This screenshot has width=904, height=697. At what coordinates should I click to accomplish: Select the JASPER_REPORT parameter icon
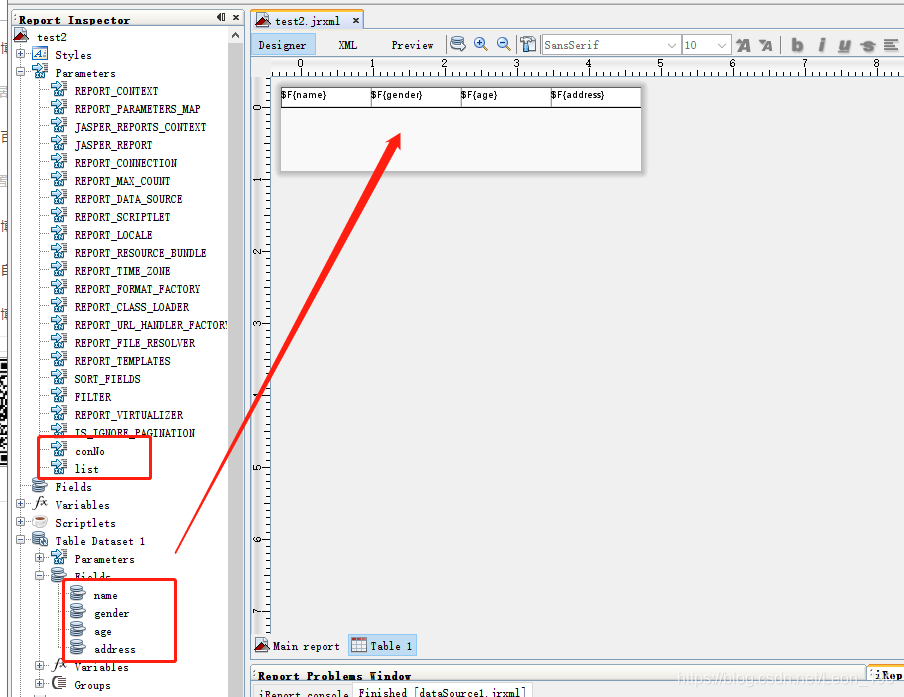(59, 143)
